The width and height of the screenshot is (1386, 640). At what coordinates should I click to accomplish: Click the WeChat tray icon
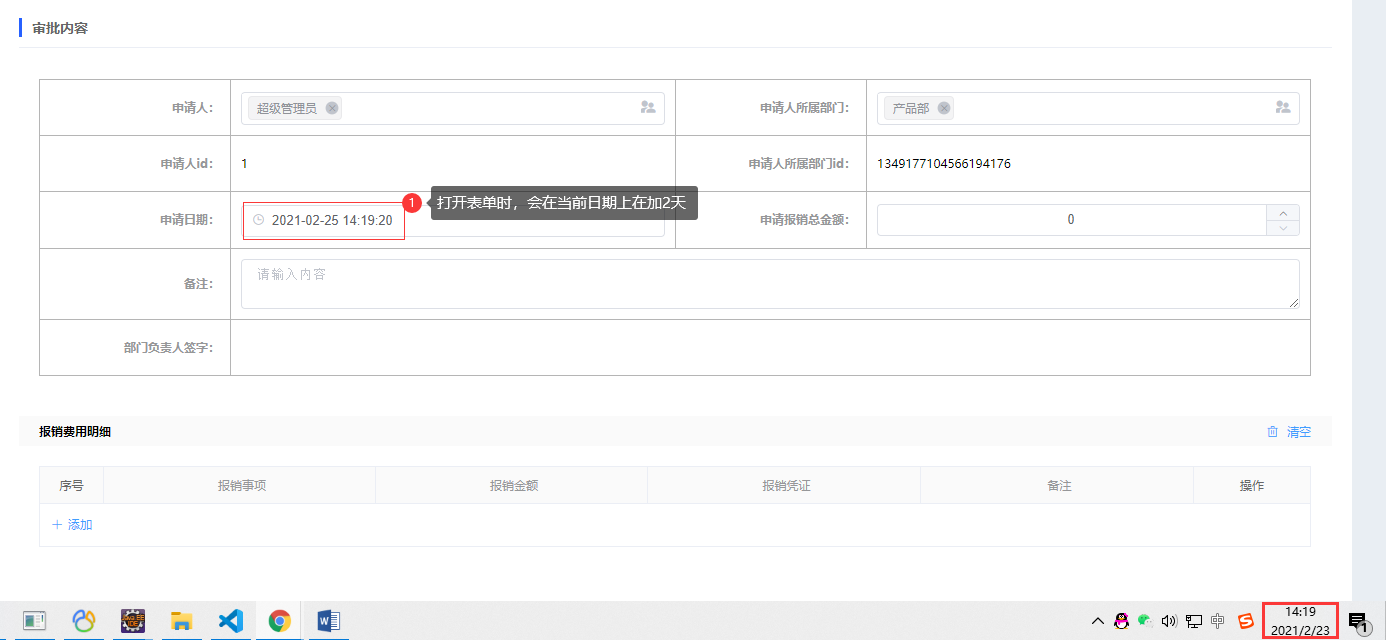pyautogui.click(x=1145, y=621)
